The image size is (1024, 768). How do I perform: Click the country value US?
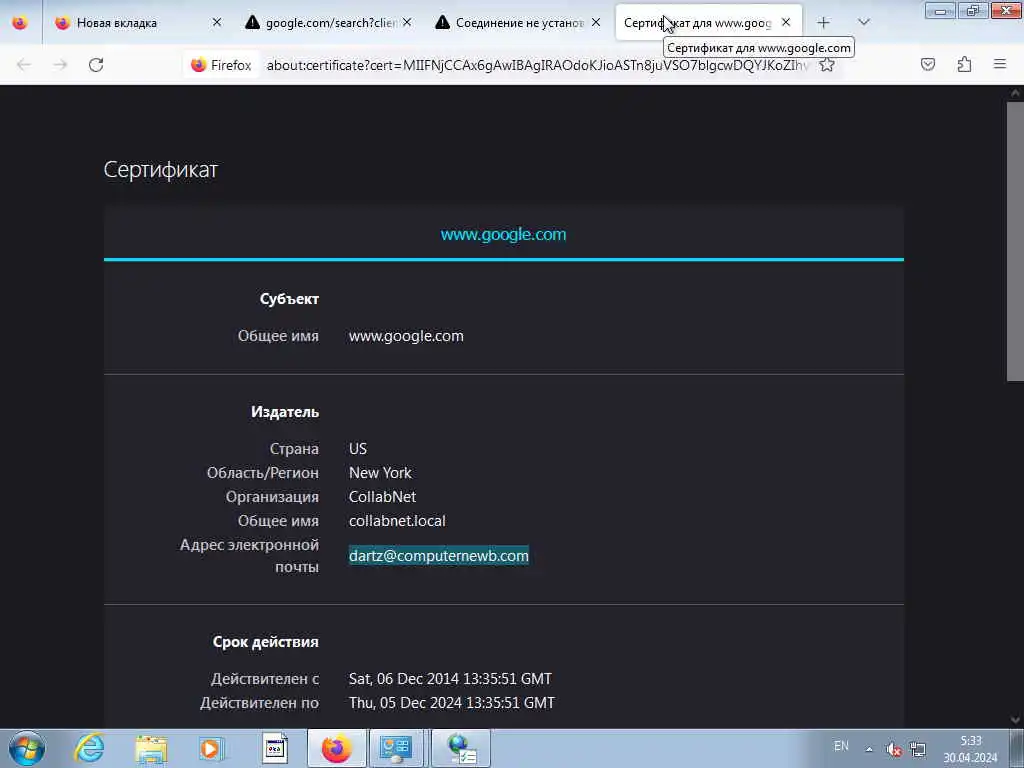pyautogui.click(x=358, y=449)
